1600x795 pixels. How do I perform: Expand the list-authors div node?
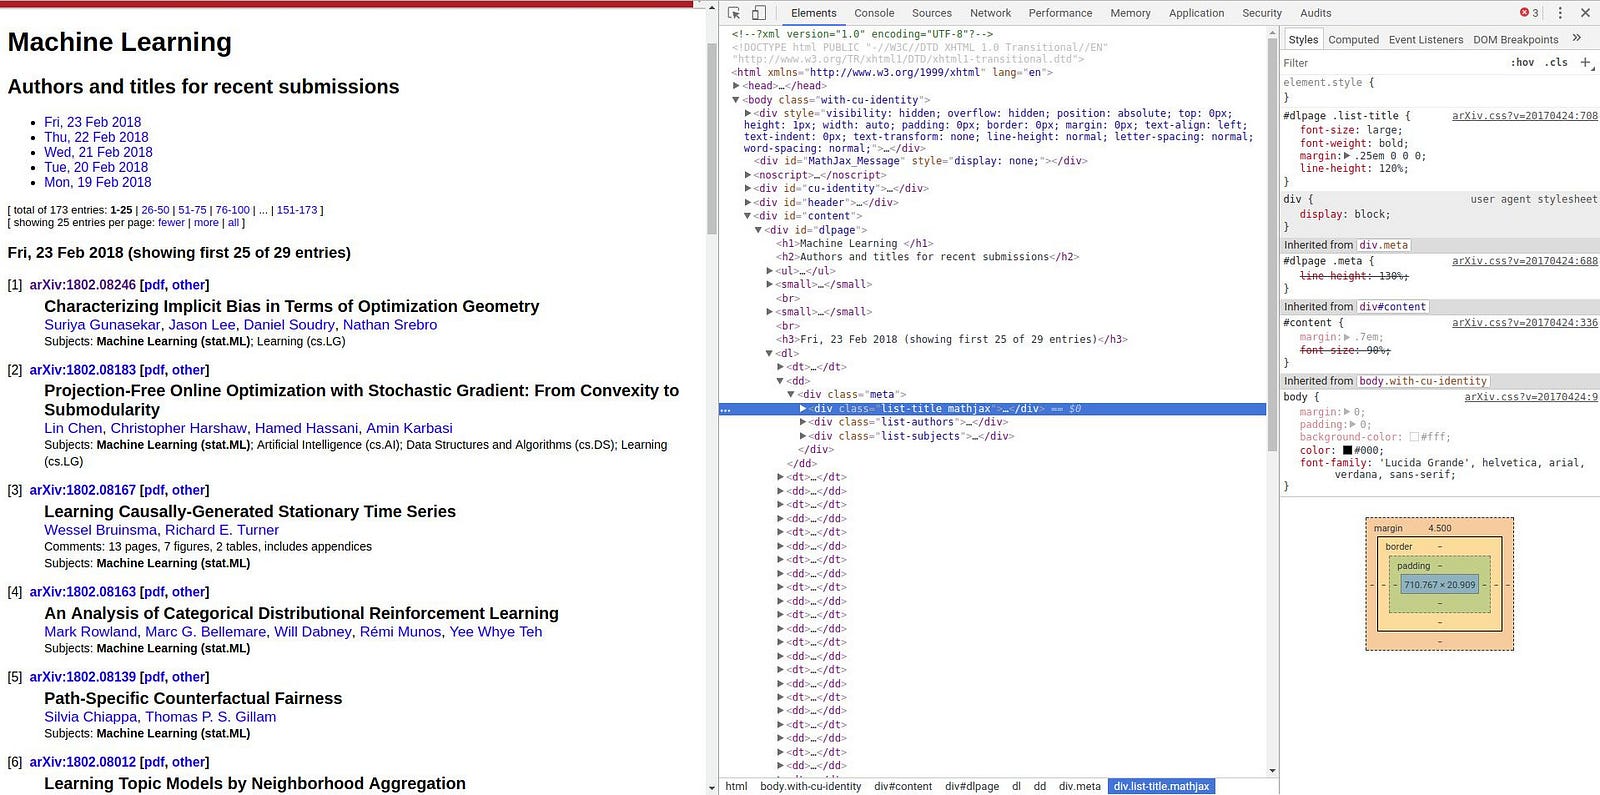803,422
